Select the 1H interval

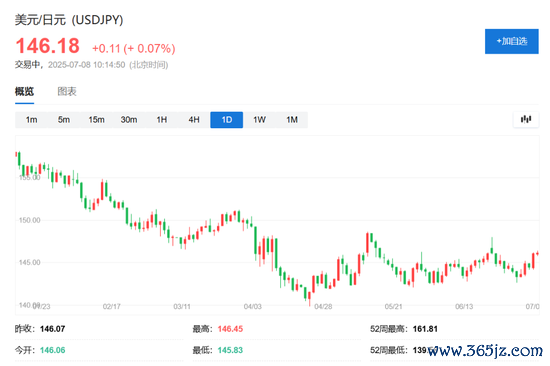tap(161, 120)
